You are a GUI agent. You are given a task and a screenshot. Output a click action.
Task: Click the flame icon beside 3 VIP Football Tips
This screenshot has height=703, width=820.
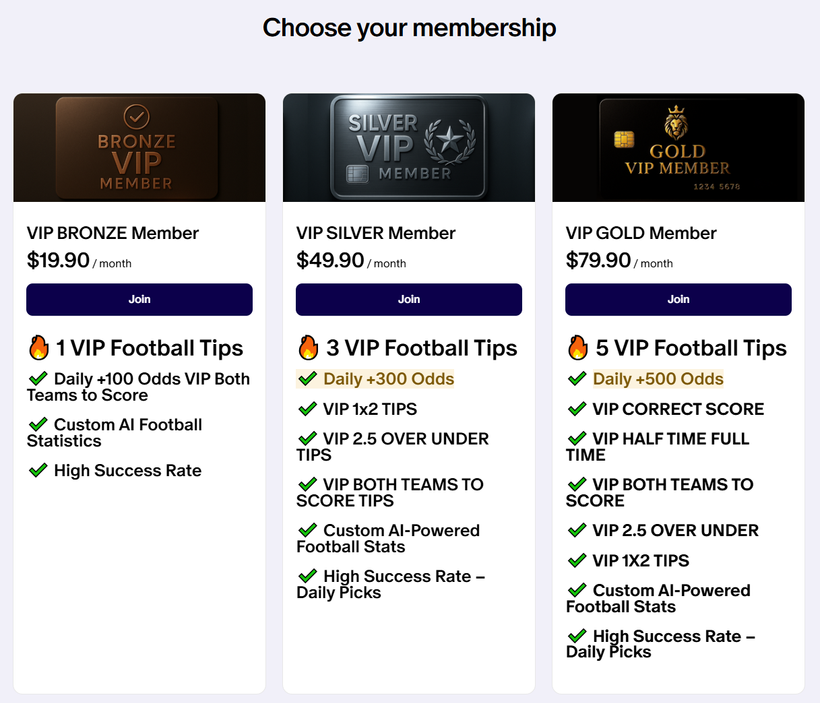[308, 348]
